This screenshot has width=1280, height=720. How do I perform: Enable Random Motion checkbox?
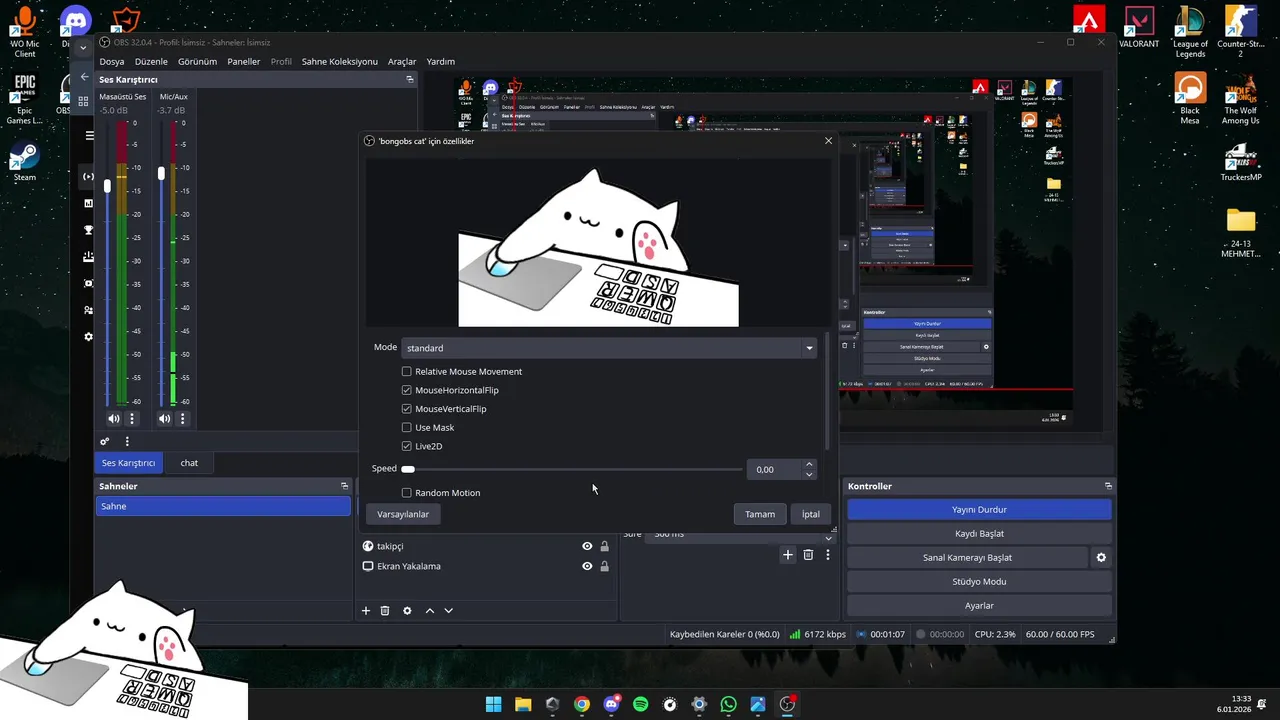(407, 493)
